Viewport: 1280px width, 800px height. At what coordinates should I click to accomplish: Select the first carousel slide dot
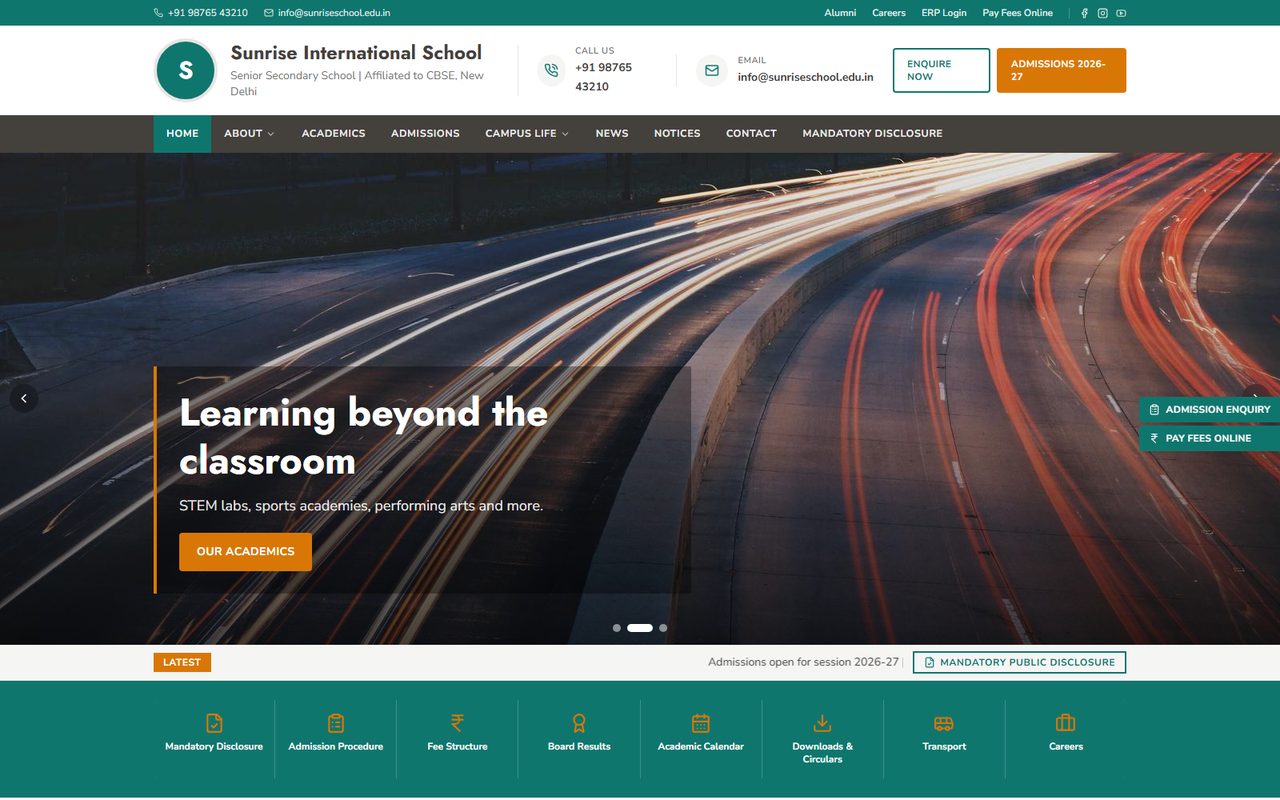617,628
